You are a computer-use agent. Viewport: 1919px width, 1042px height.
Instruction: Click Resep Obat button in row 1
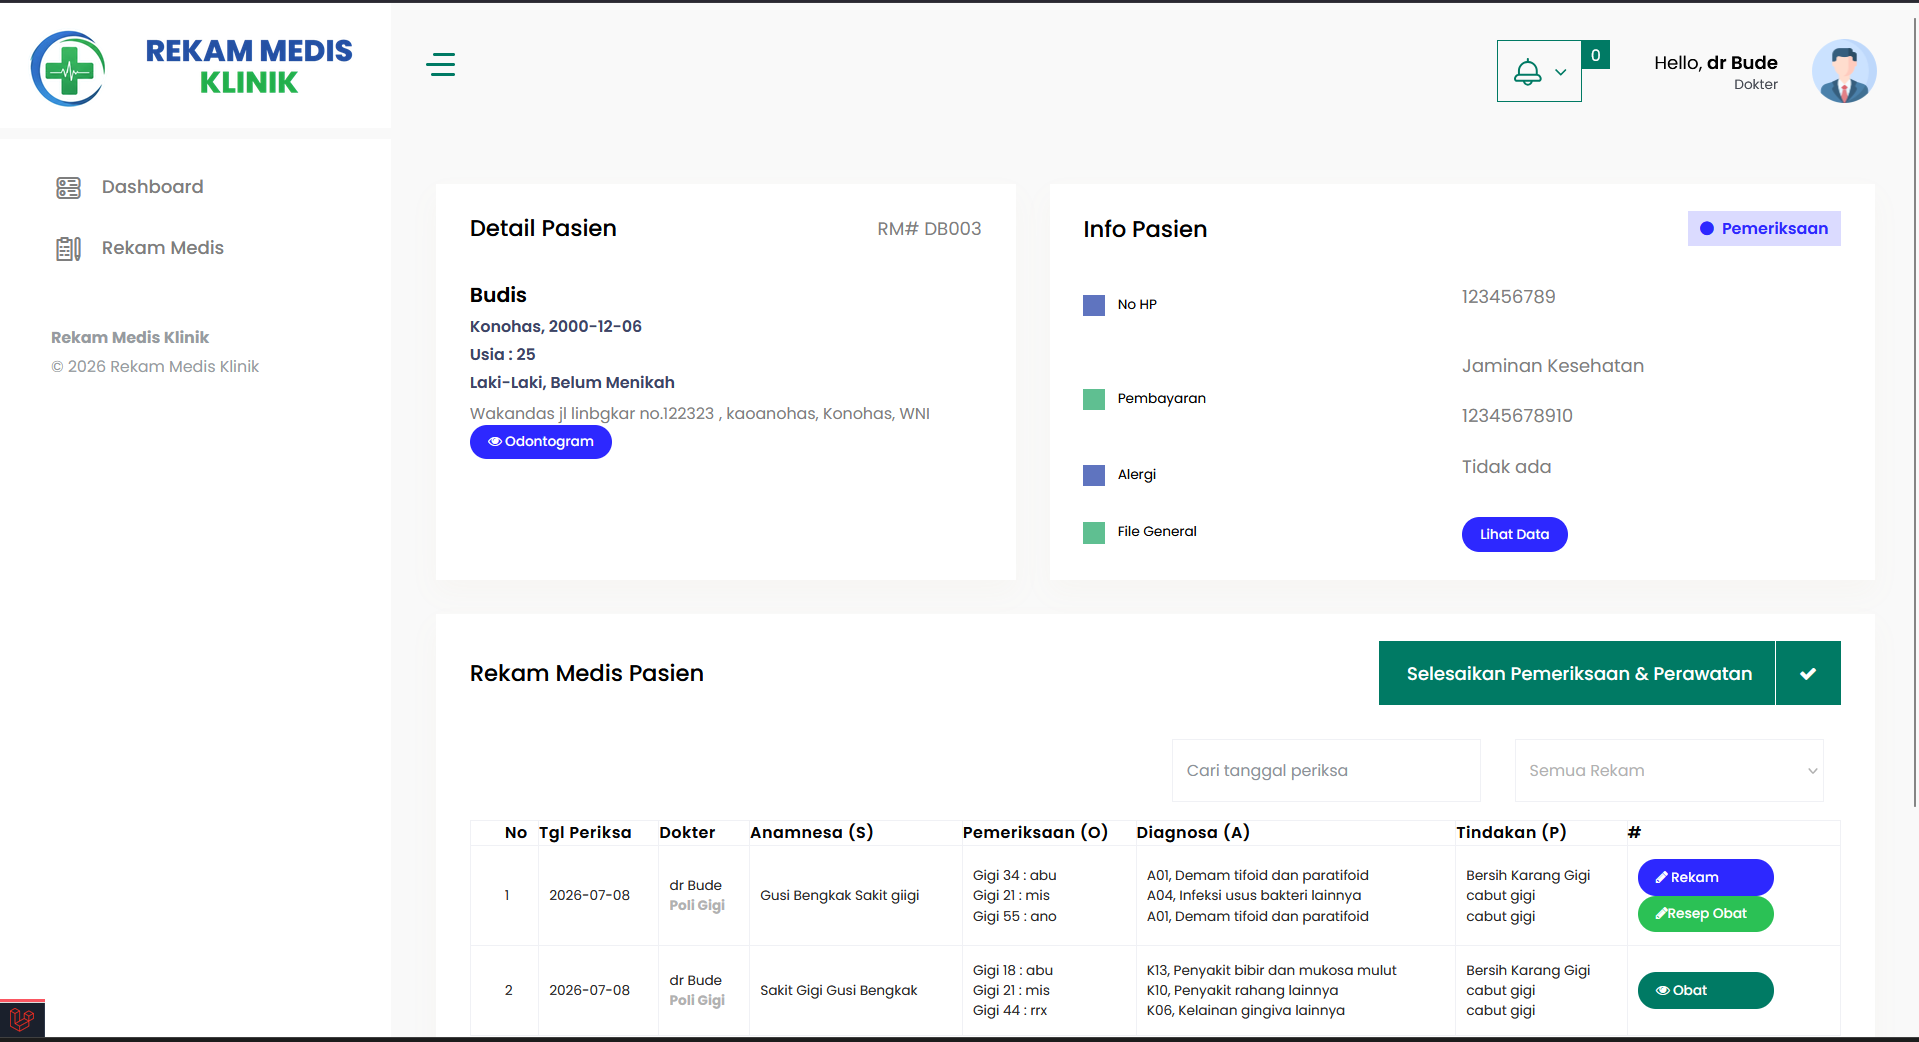(x=1705, y=913)
